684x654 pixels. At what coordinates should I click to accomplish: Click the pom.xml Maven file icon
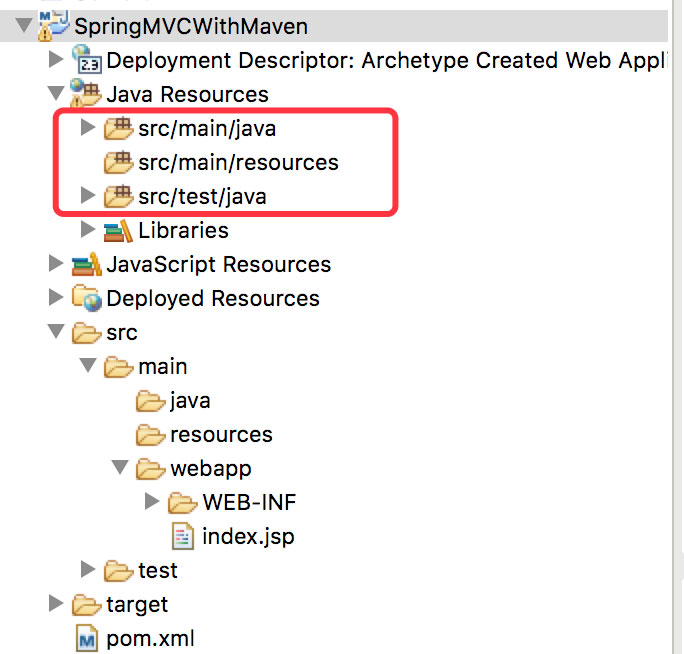[x=87, y=639]
